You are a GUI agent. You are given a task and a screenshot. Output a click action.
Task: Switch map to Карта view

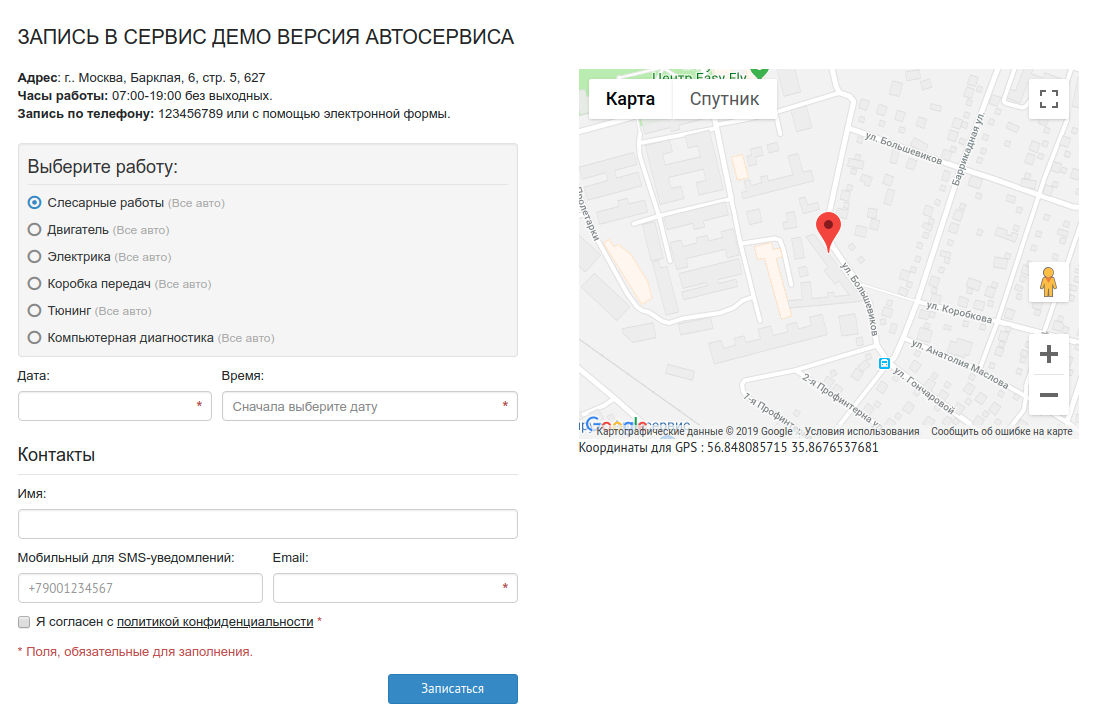[x=630, y=99]
